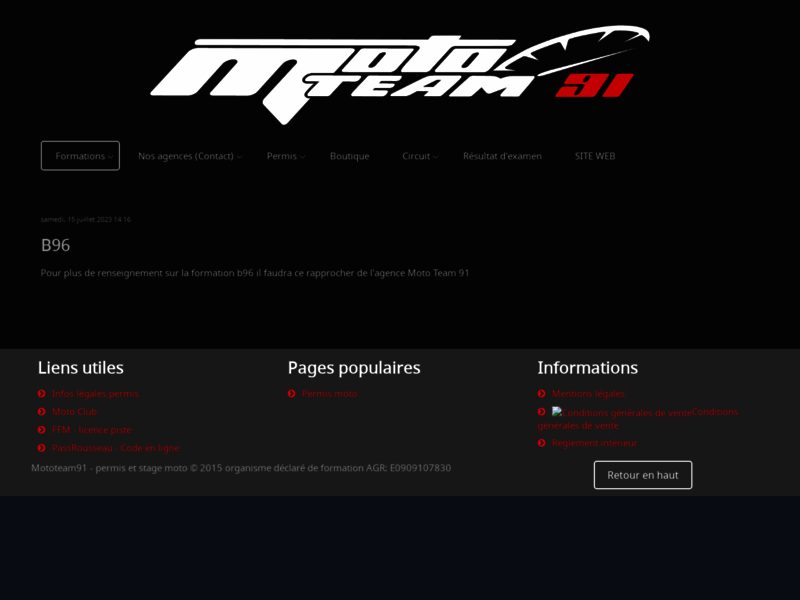Click the Informations footer heading
Screen dimensions: 800x600
tap(588, 367)
